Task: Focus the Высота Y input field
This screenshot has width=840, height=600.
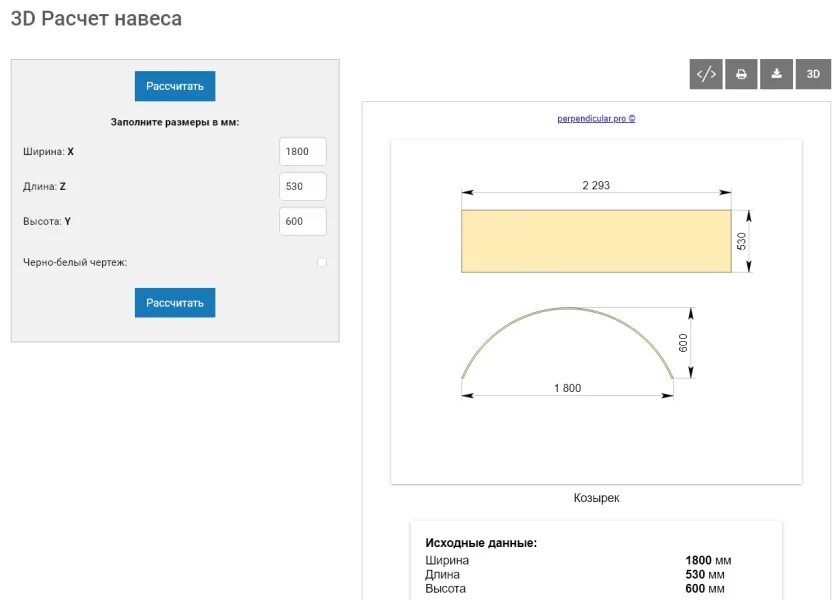Action: [303, 221]
